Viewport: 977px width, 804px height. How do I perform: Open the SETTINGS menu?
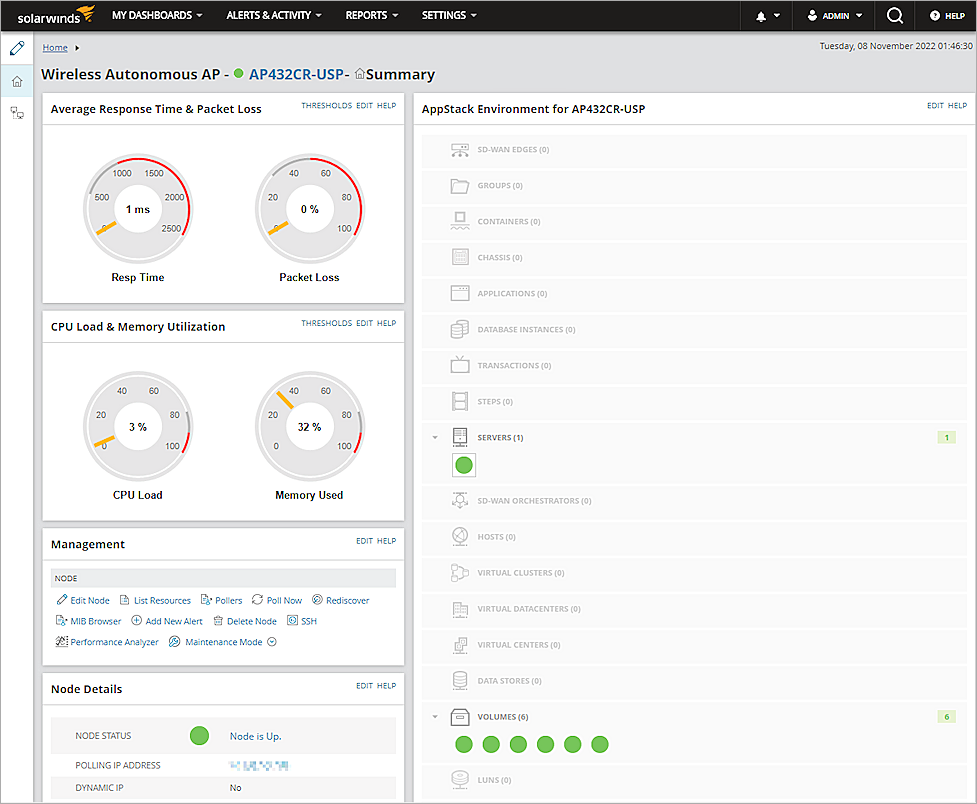448,15
